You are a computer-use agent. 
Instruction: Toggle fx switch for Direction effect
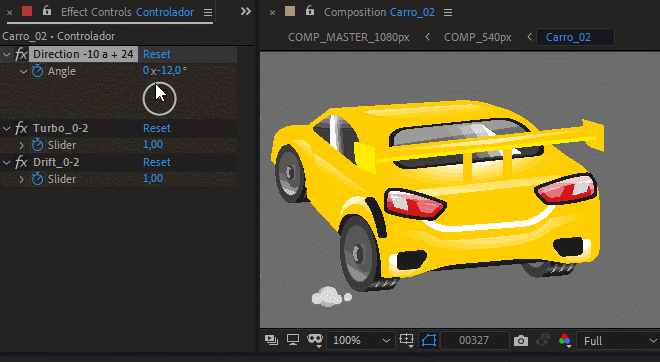(x=21, y=54)
